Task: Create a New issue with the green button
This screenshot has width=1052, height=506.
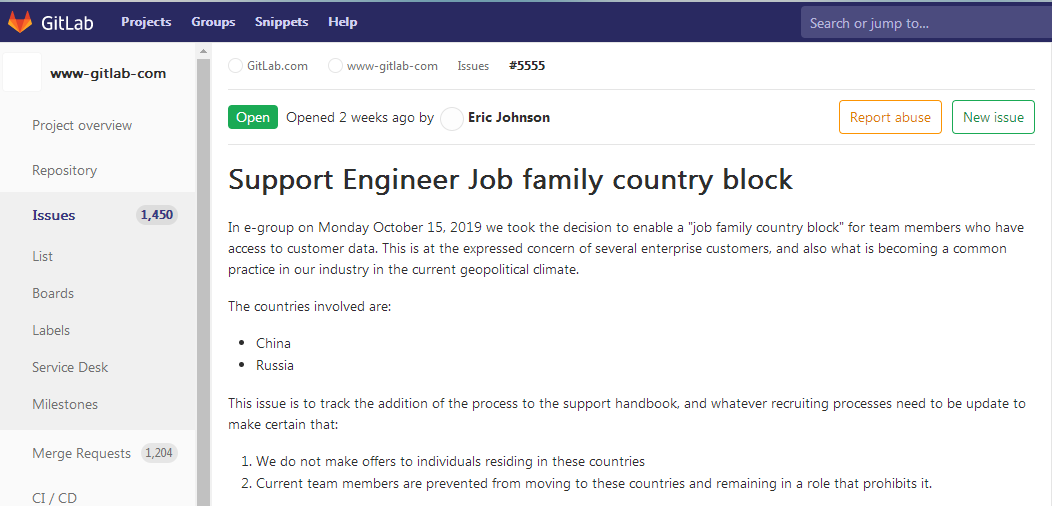Action: pos(992,117)
